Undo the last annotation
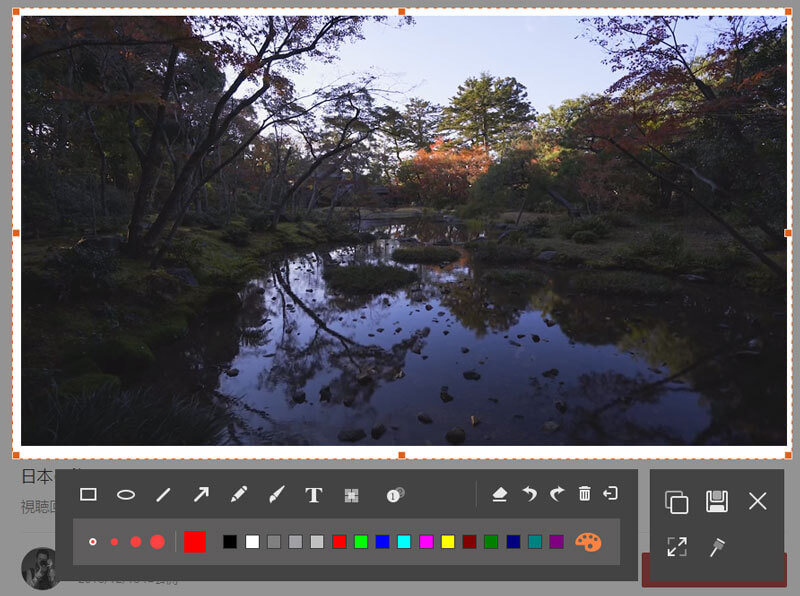 coord(529,494)
